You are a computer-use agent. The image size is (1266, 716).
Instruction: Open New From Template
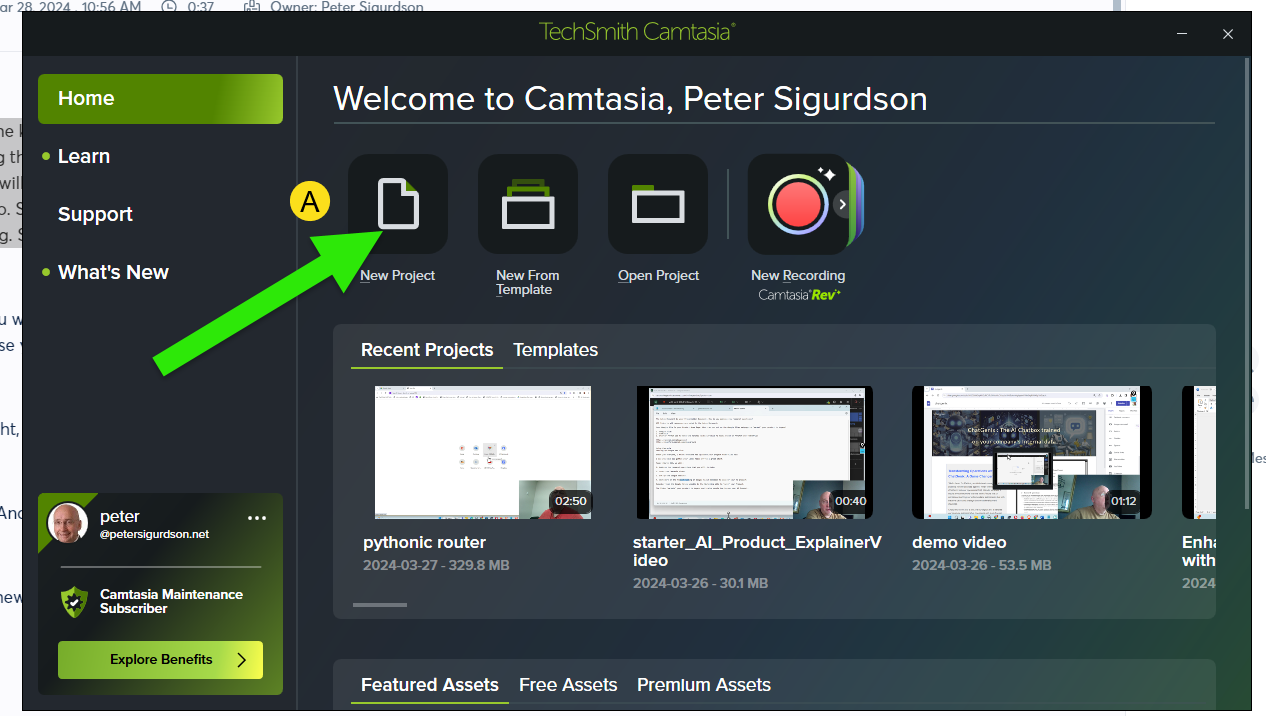point(528,204)
